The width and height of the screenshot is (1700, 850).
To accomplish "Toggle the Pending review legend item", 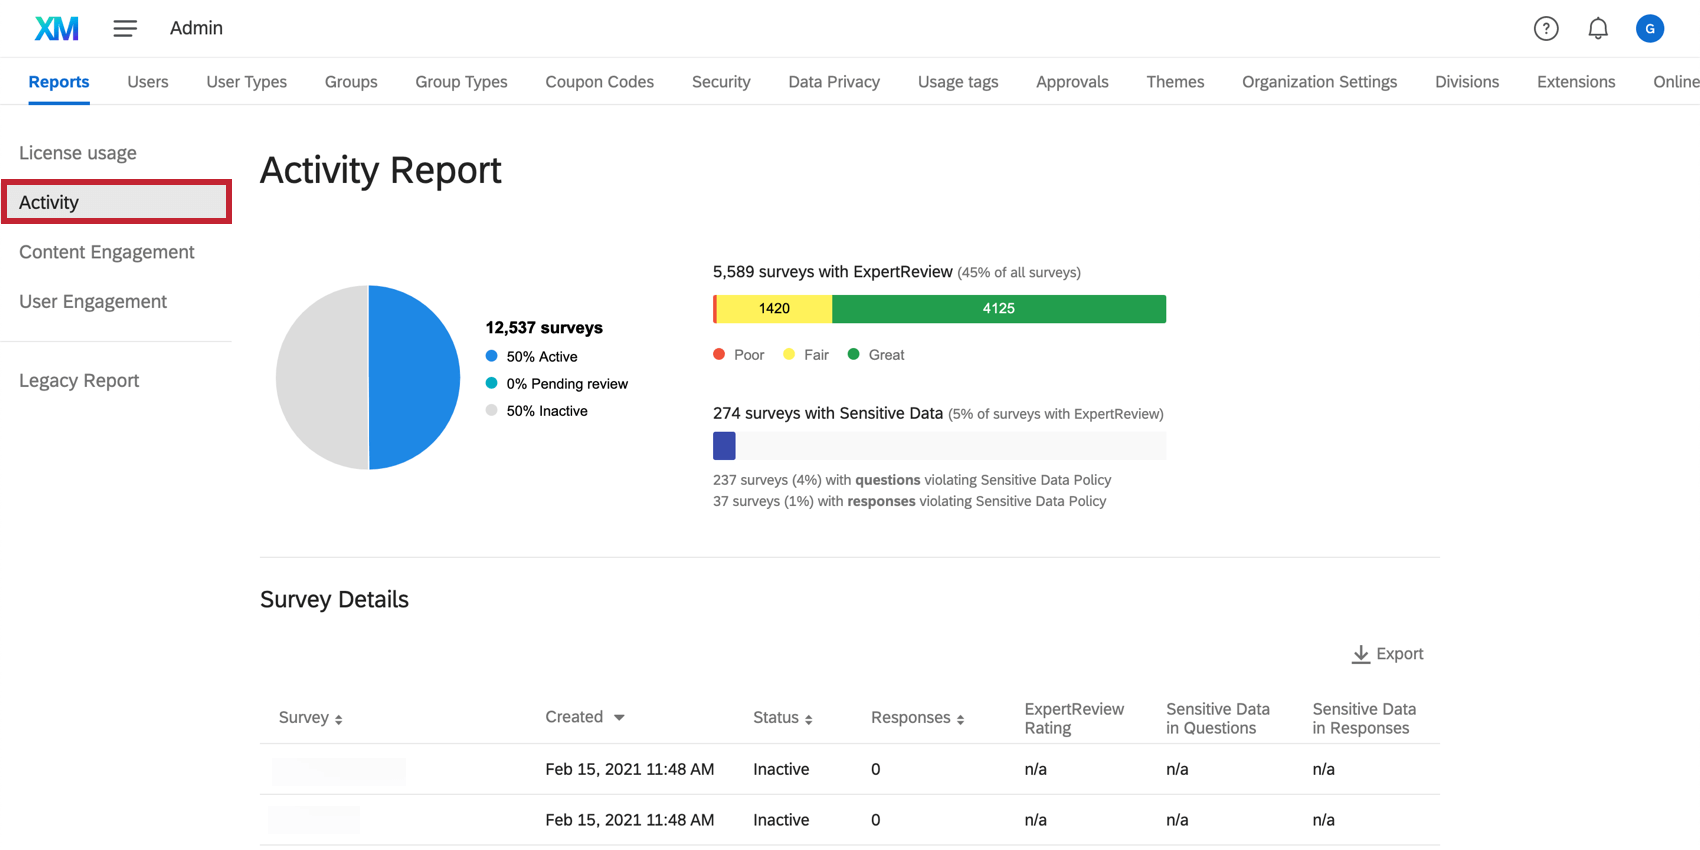I will click(556, 383).
